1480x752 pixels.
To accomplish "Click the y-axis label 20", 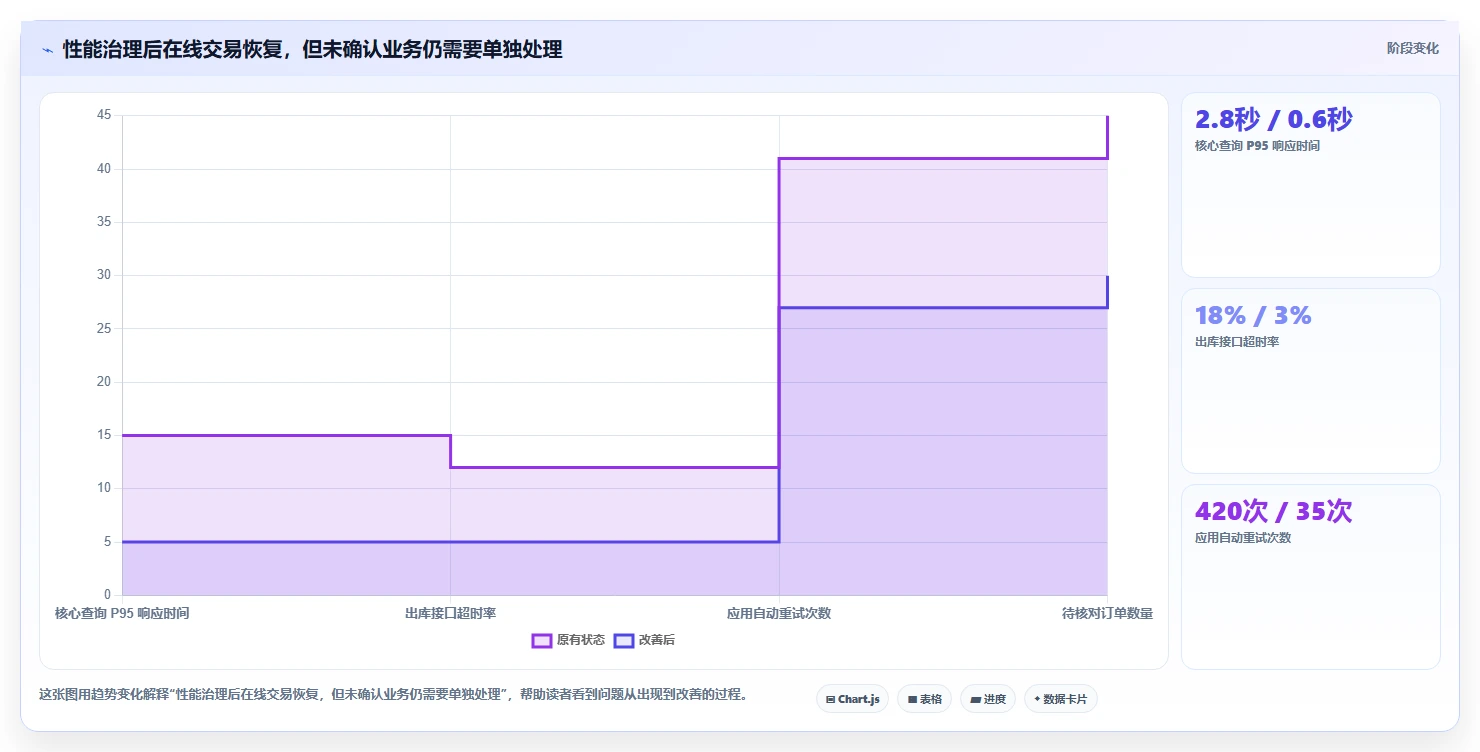I will click(x=104, y=382).
